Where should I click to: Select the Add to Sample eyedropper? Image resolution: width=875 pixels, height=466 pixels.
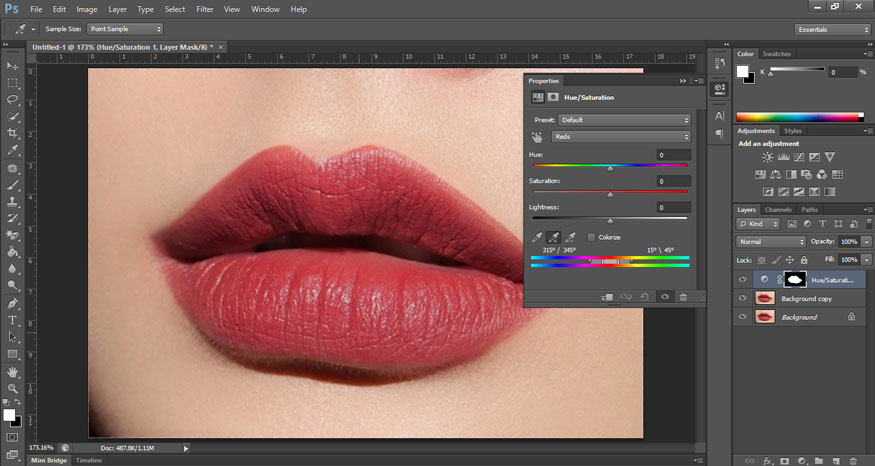pos(554,237)
